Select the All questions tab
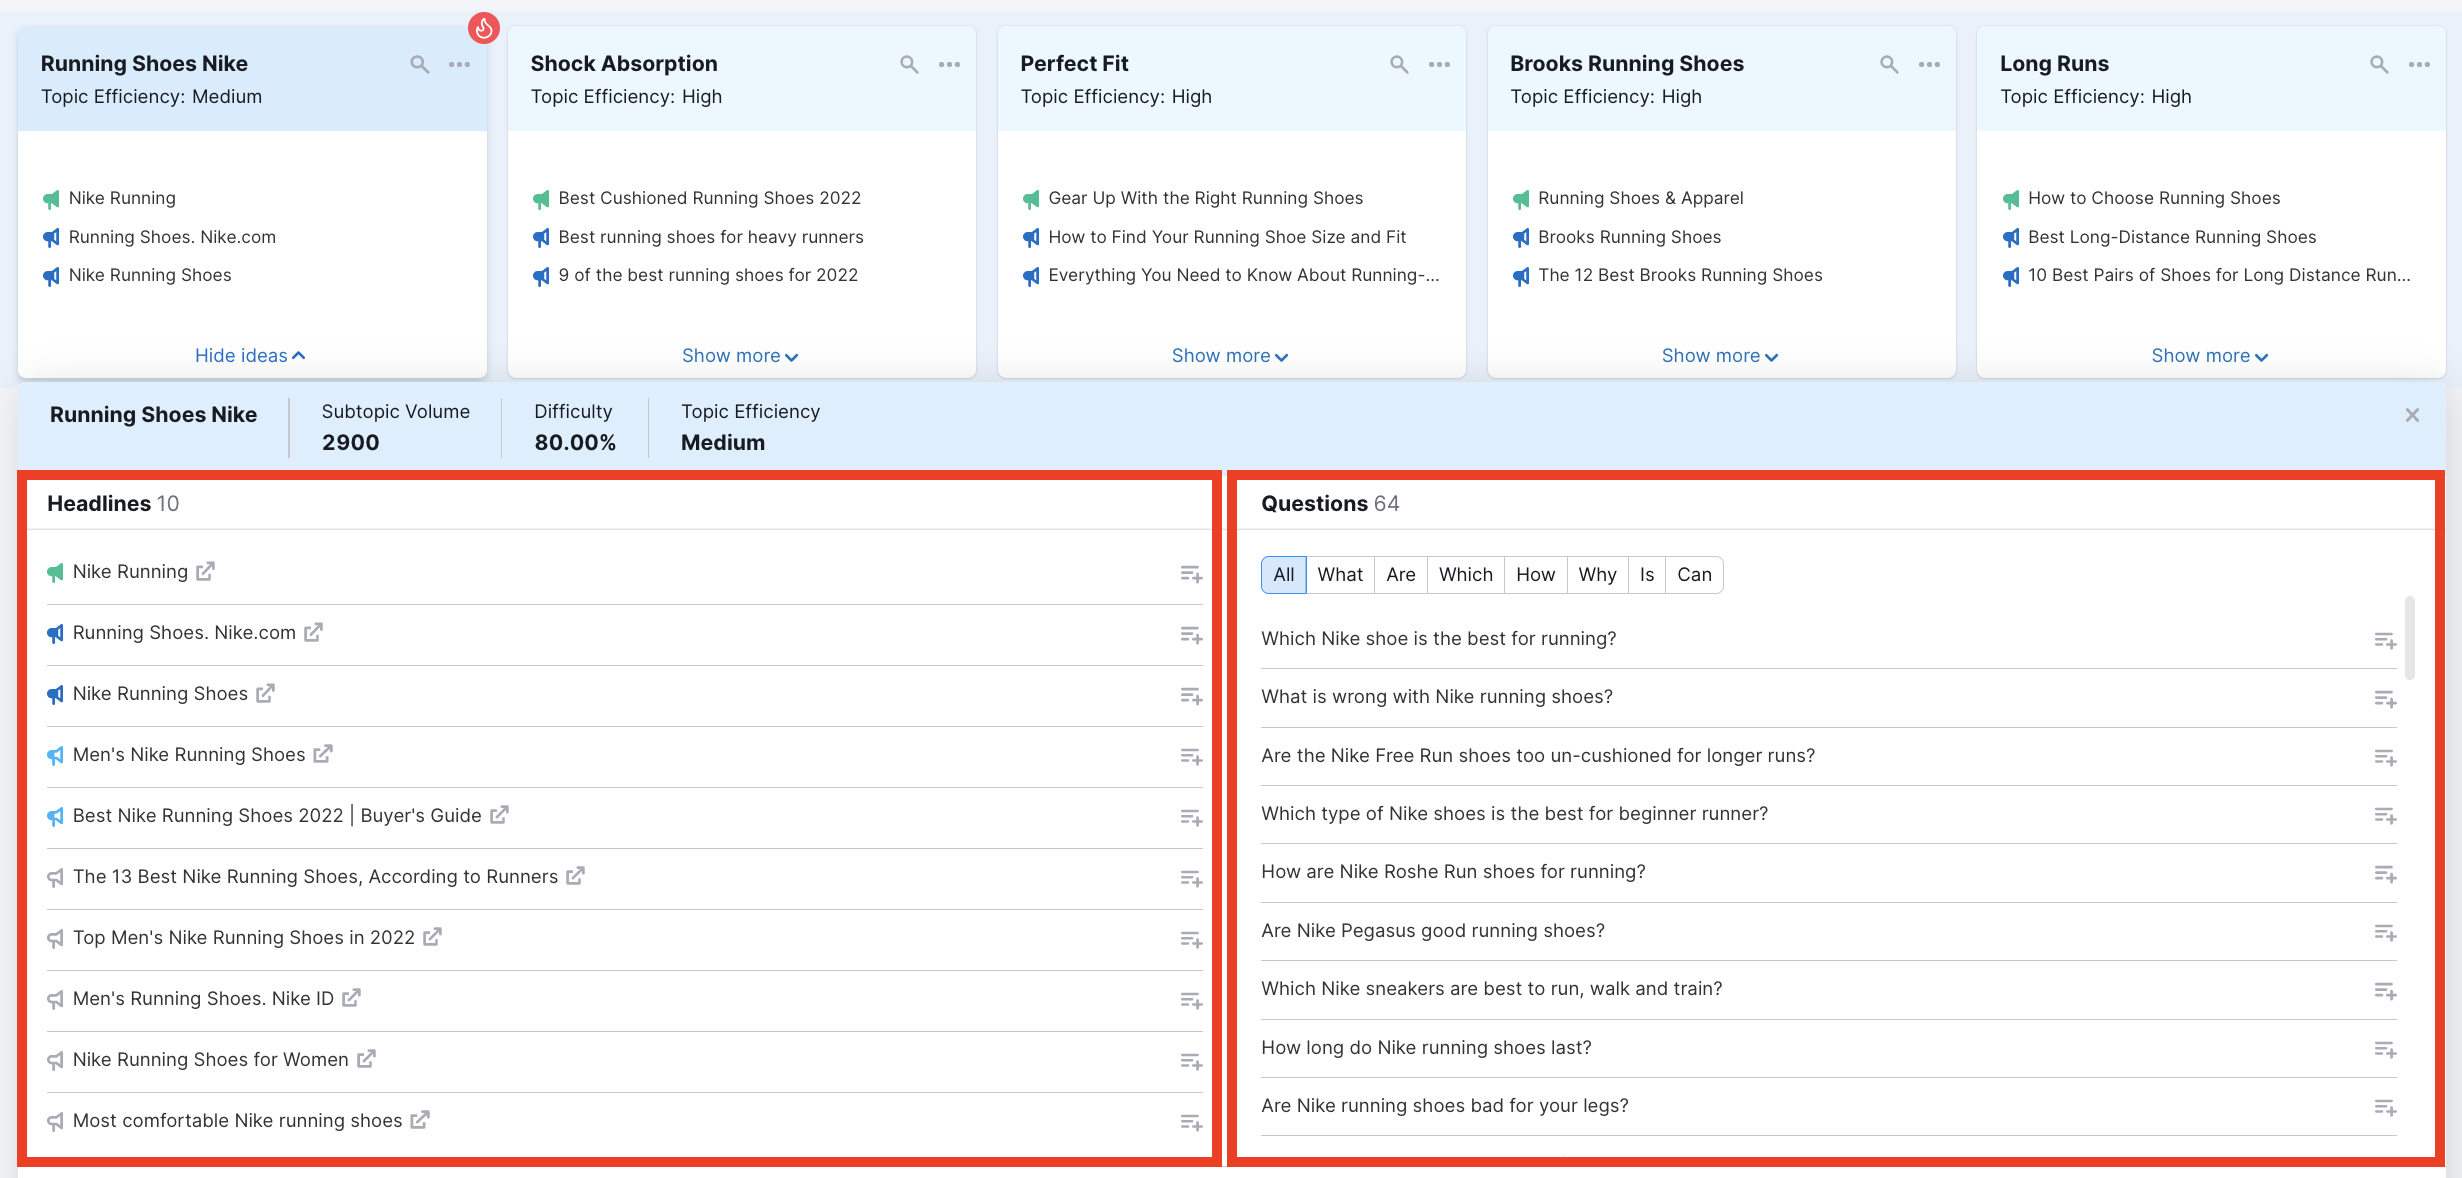 coord(1283,574)
